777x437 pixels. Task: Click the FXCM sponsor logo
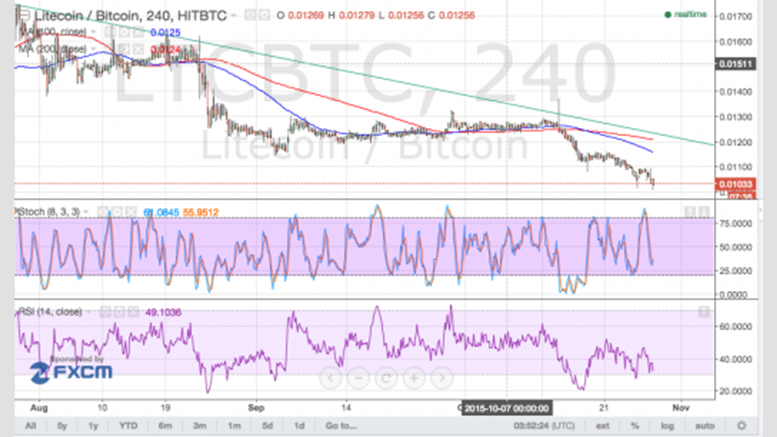71,370
